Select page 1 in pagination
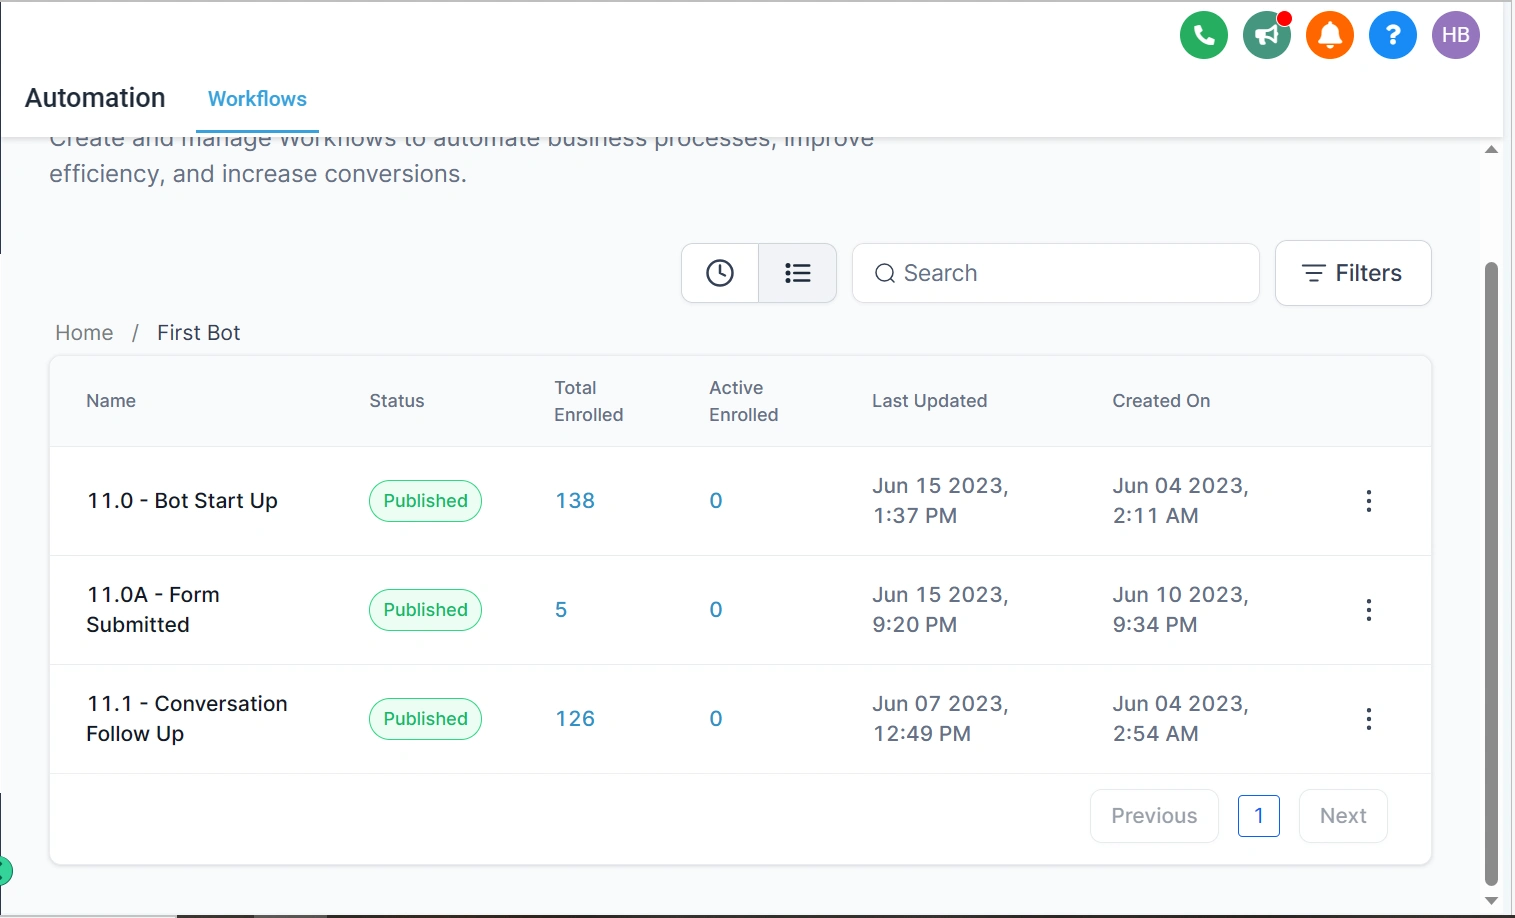This screenshot has width=1515, height=918. tap(1259, 816)
